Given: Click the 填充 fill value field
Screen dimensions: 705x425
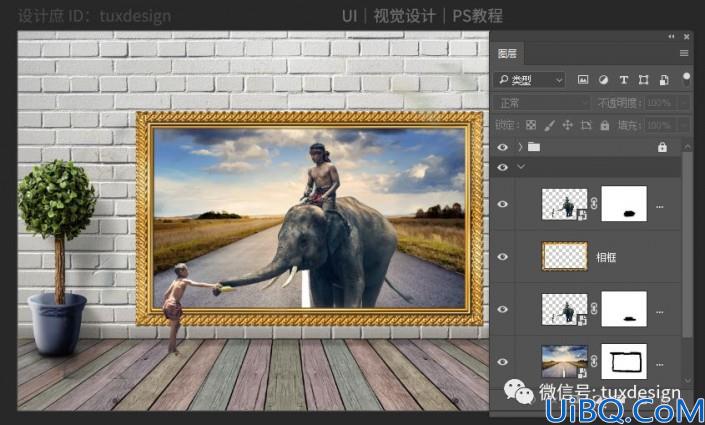Looking at the screenshot, I should coord(661,125).
